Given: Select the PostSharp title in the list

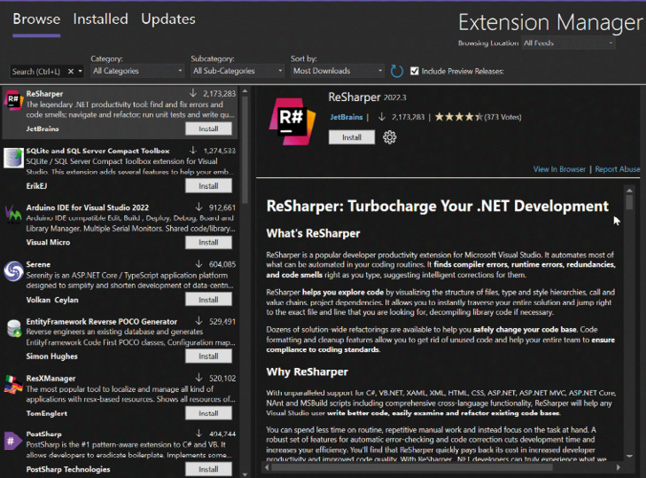Looking at the screenshot, I should coord(44,434).
